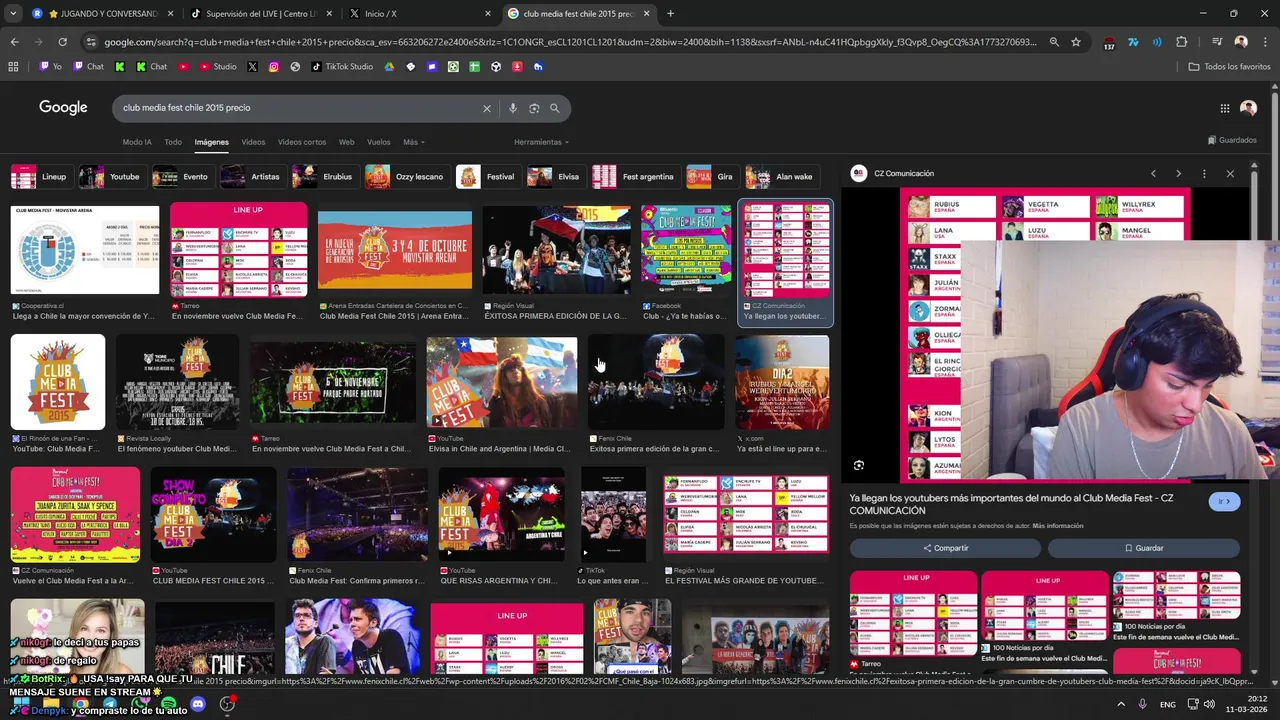Open the 3 y 4 de Octubre Movistar Arena thumbnail
Image resolution: width=1280 pixels, height=720 pixels.
click(x=395, y=250)
